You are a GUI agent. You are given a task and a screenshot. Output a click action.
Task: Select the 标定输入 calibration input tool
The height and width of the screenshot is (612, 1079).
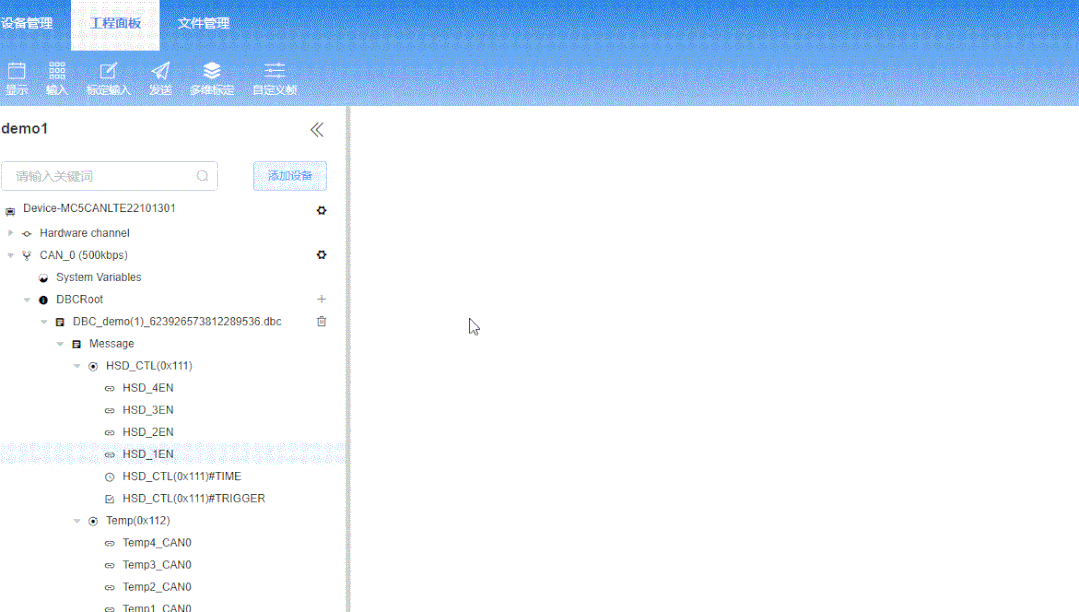108,78
